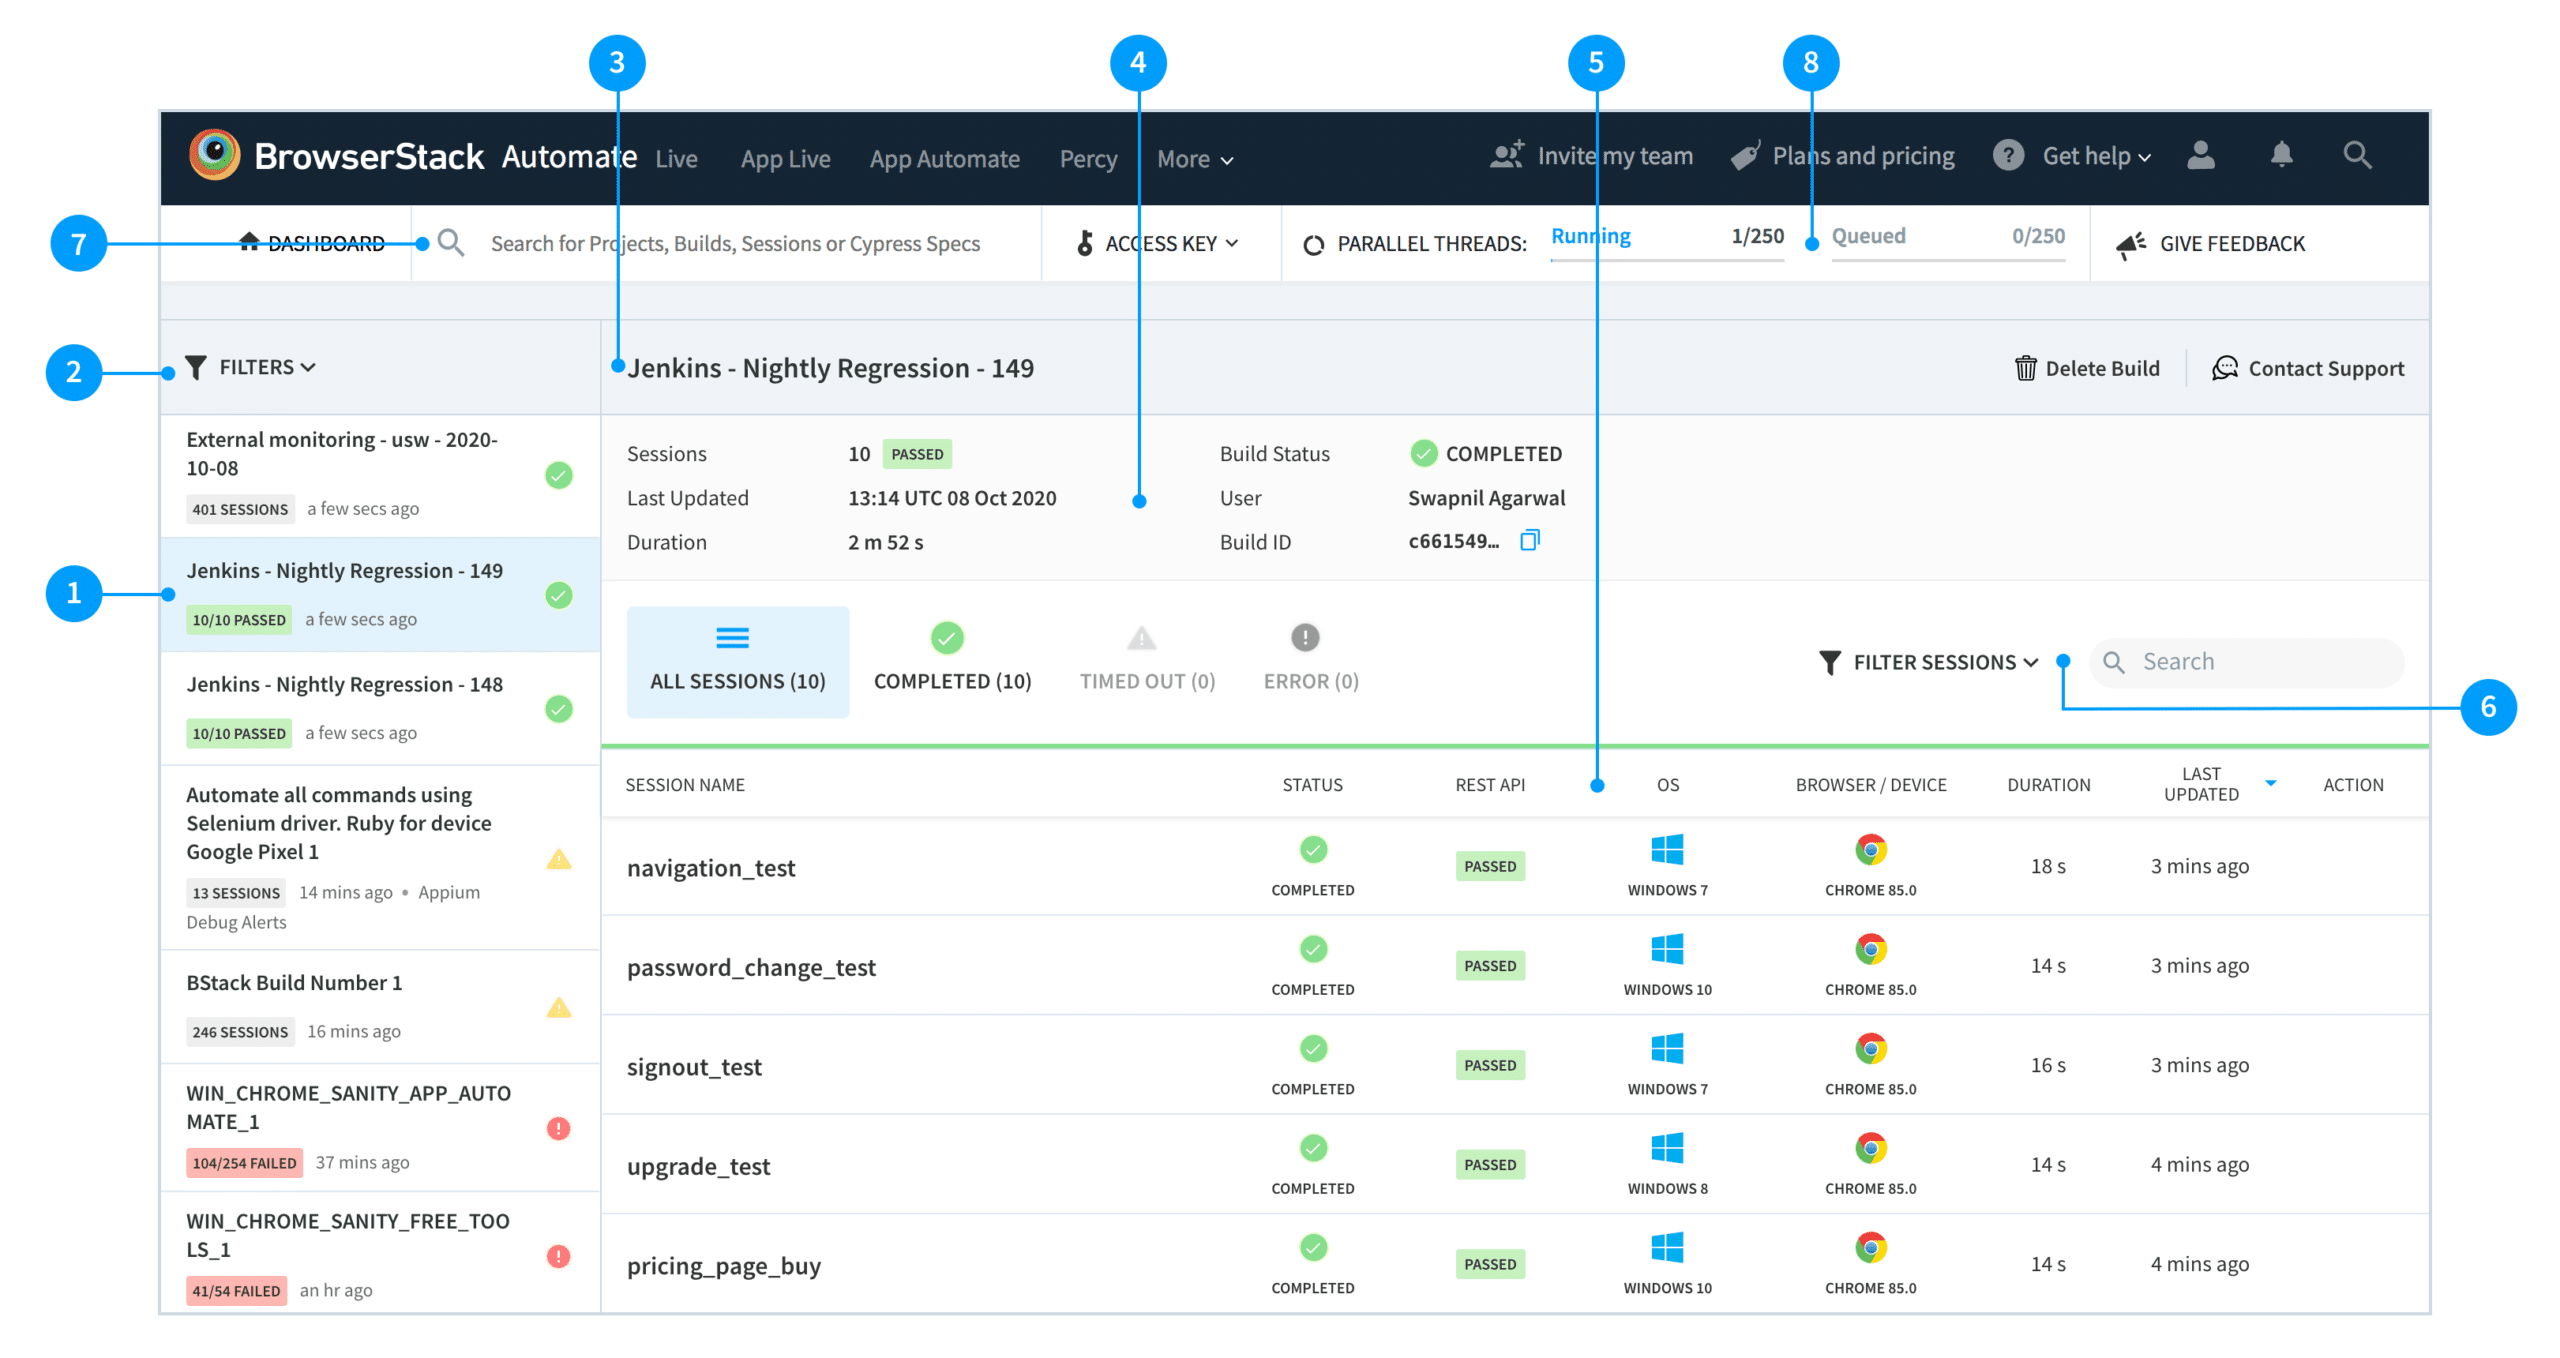The image size is (2560, 1358).
Task: Copy the Build ID using the copy icon
Action: pos(1531,541)
